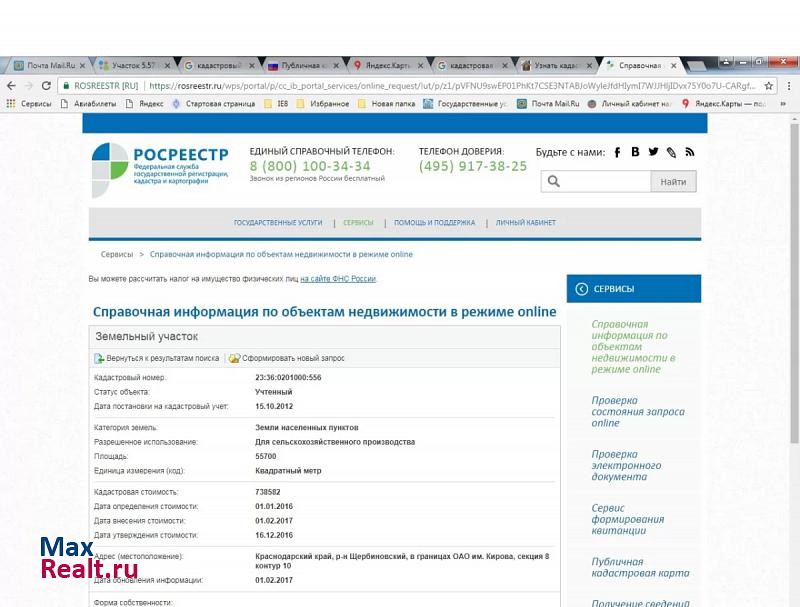Open the на сайте ФНС России link
The height and width of the screenshot is (607, 800).
(x=338, y=279)
